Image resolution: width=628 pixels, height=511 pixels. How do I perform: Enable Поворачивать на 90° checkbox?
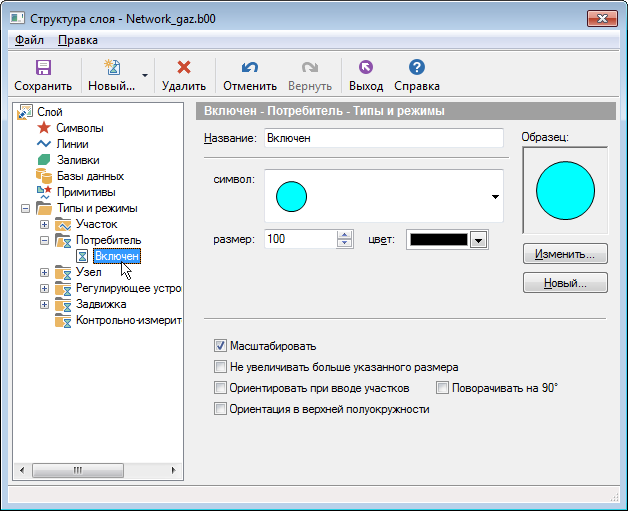tap(443, 388)
